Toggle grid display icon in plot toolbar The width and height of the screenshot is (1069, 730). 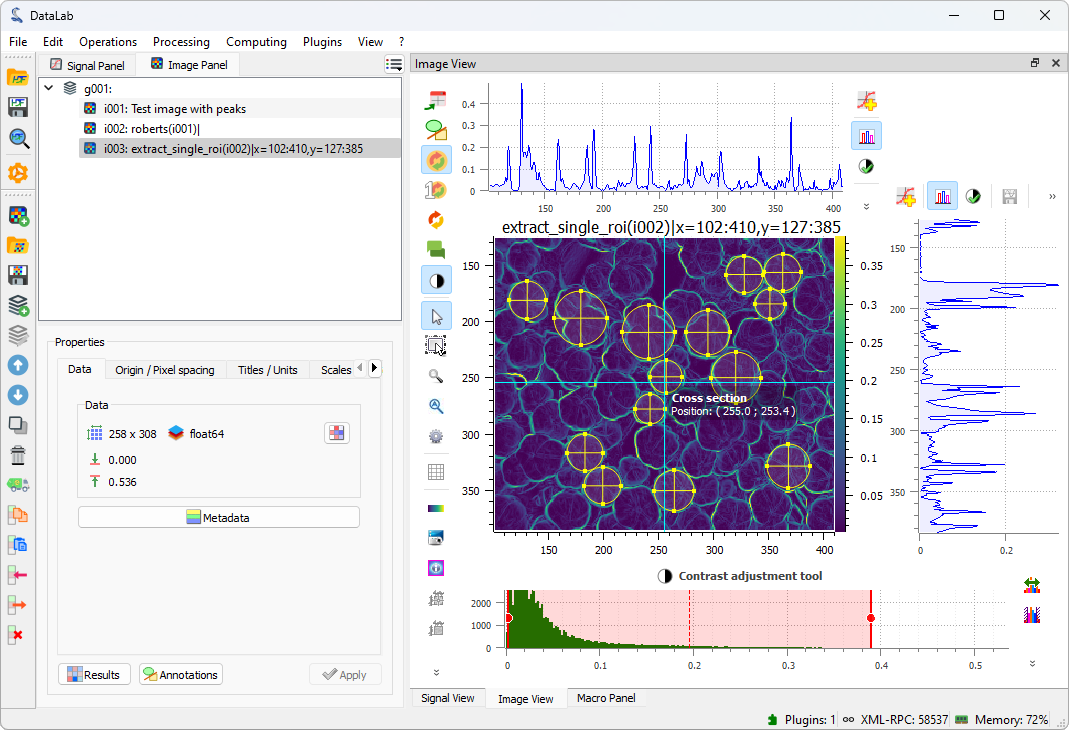pos(436,472)
